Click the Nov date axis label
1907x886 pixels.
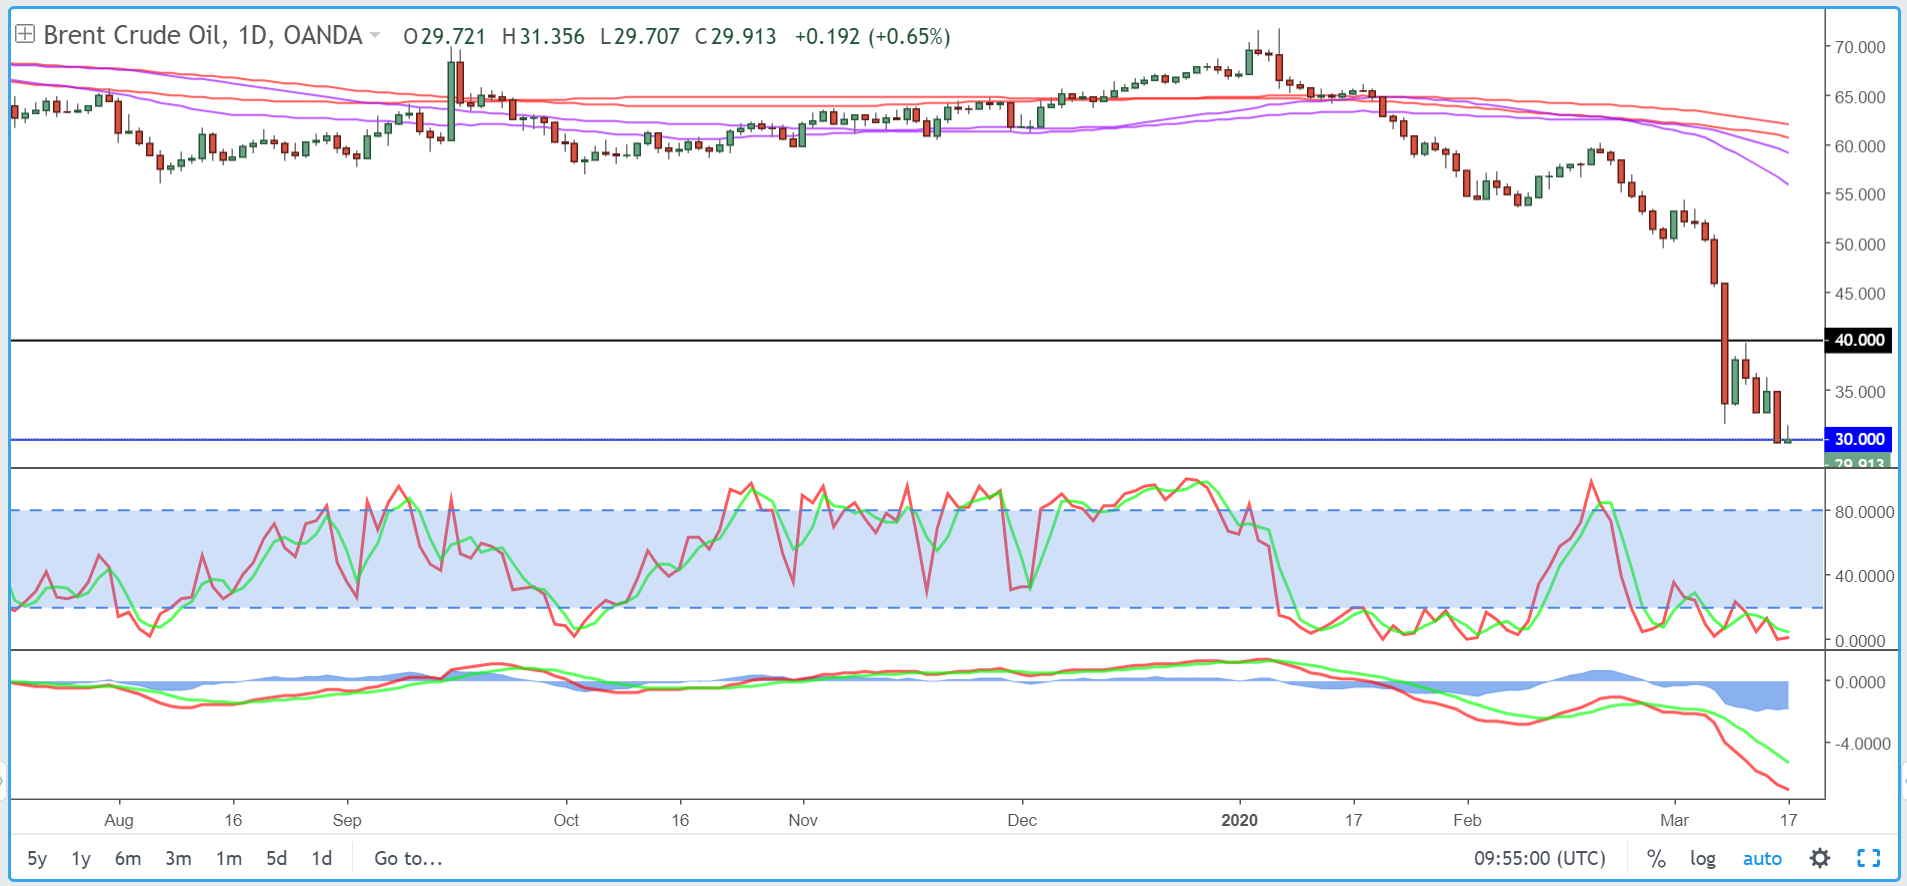[803, 820]
